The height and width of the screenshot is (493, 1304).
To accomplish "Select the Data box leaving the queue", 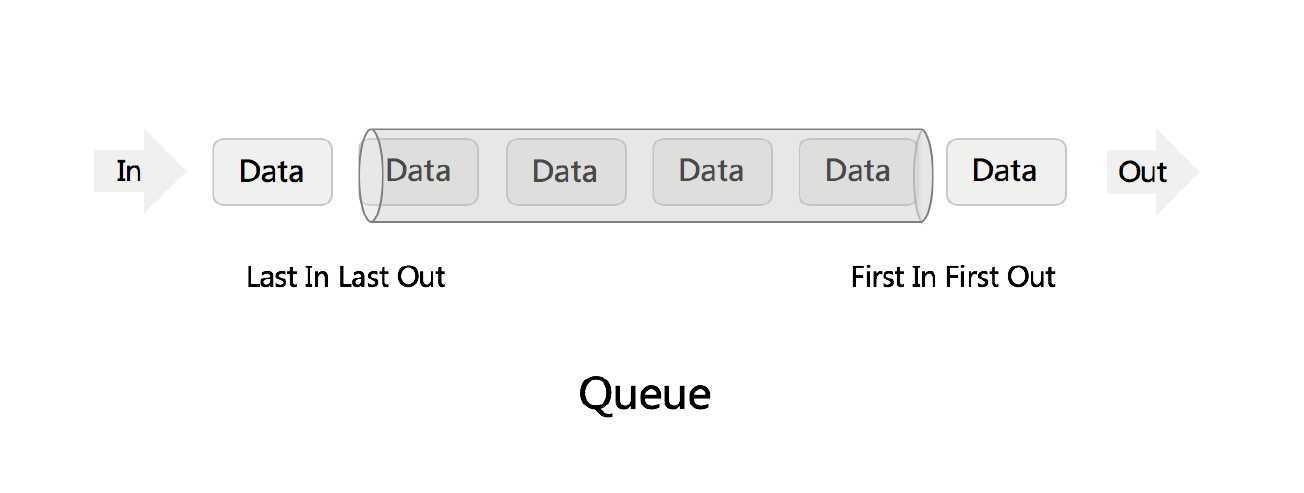I will (1006, 172).
